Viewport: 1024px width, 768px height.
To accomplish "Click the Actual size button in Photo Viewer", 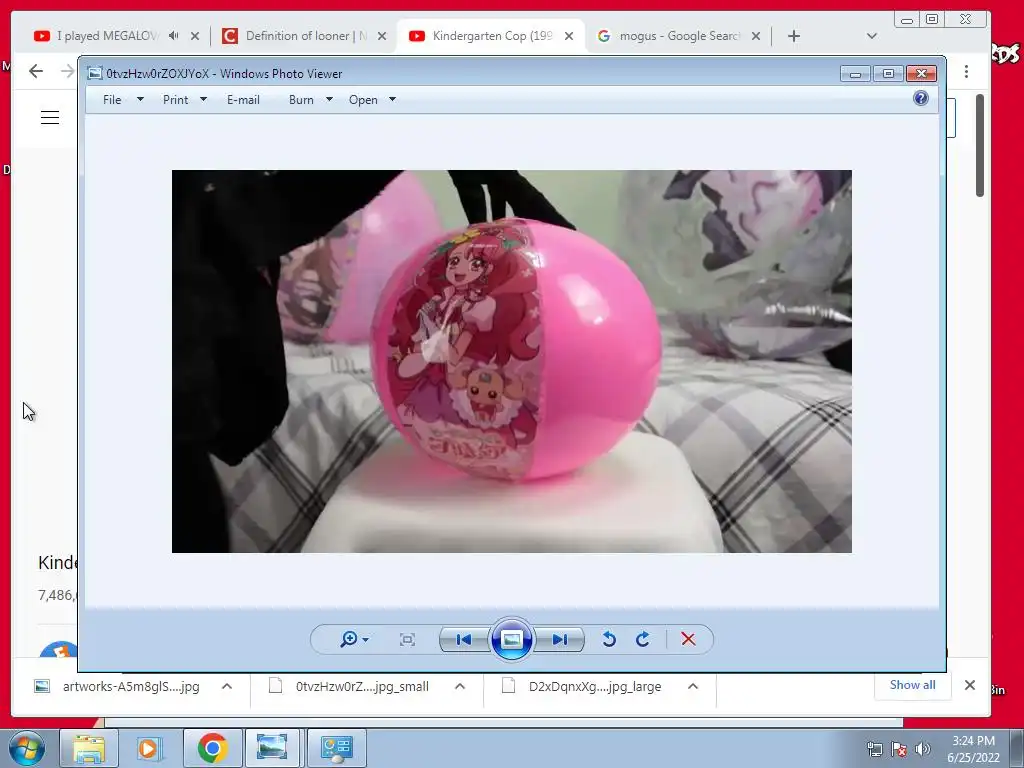I will point(407,639).
